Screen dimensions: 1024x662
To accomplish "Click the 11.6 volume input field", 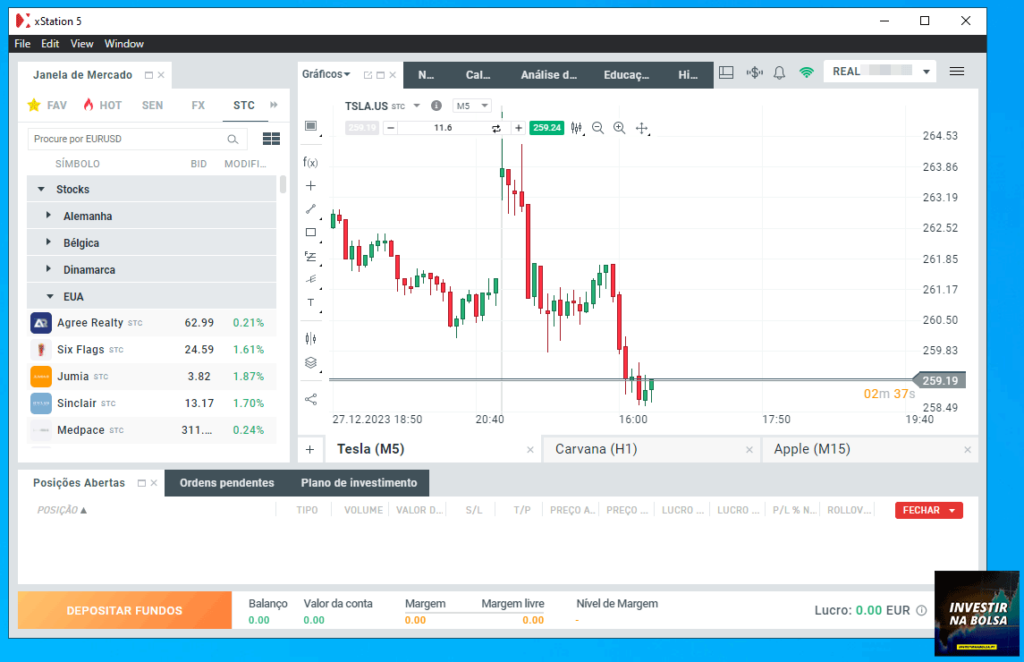I will tap(443, 128).
